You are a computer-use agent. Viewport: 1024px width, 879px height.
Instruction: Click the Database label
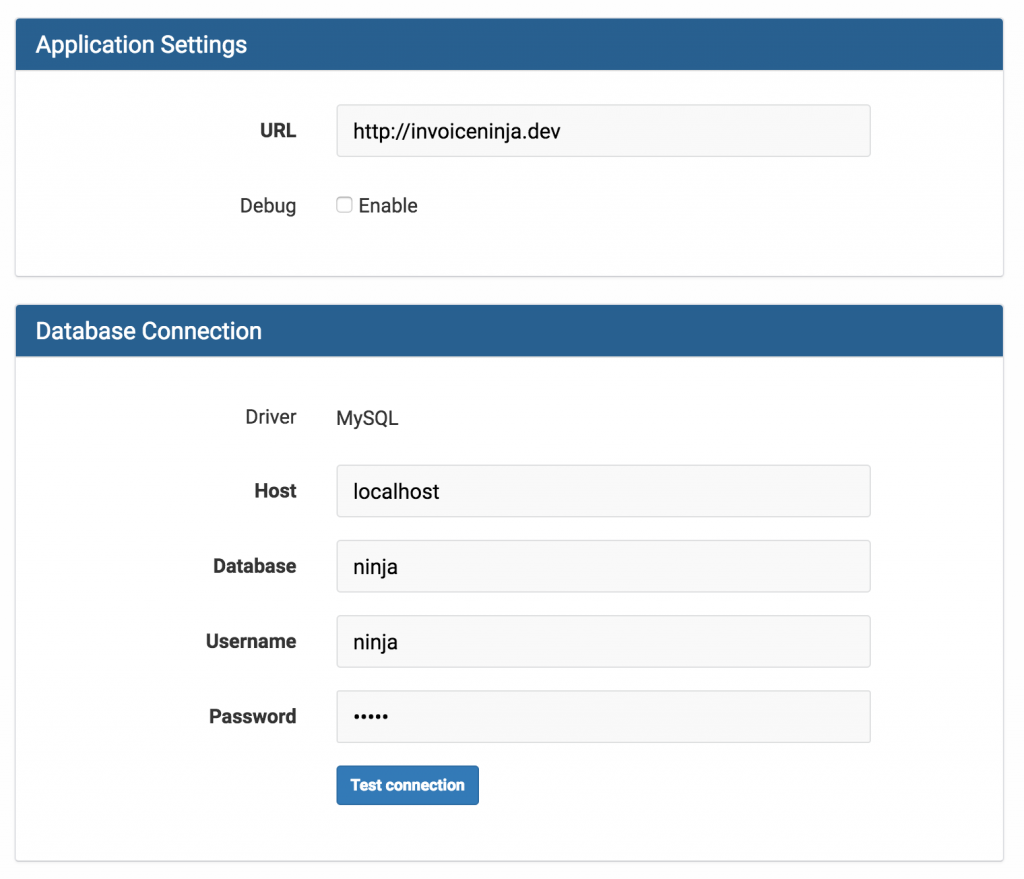click(x=254, y=566)
